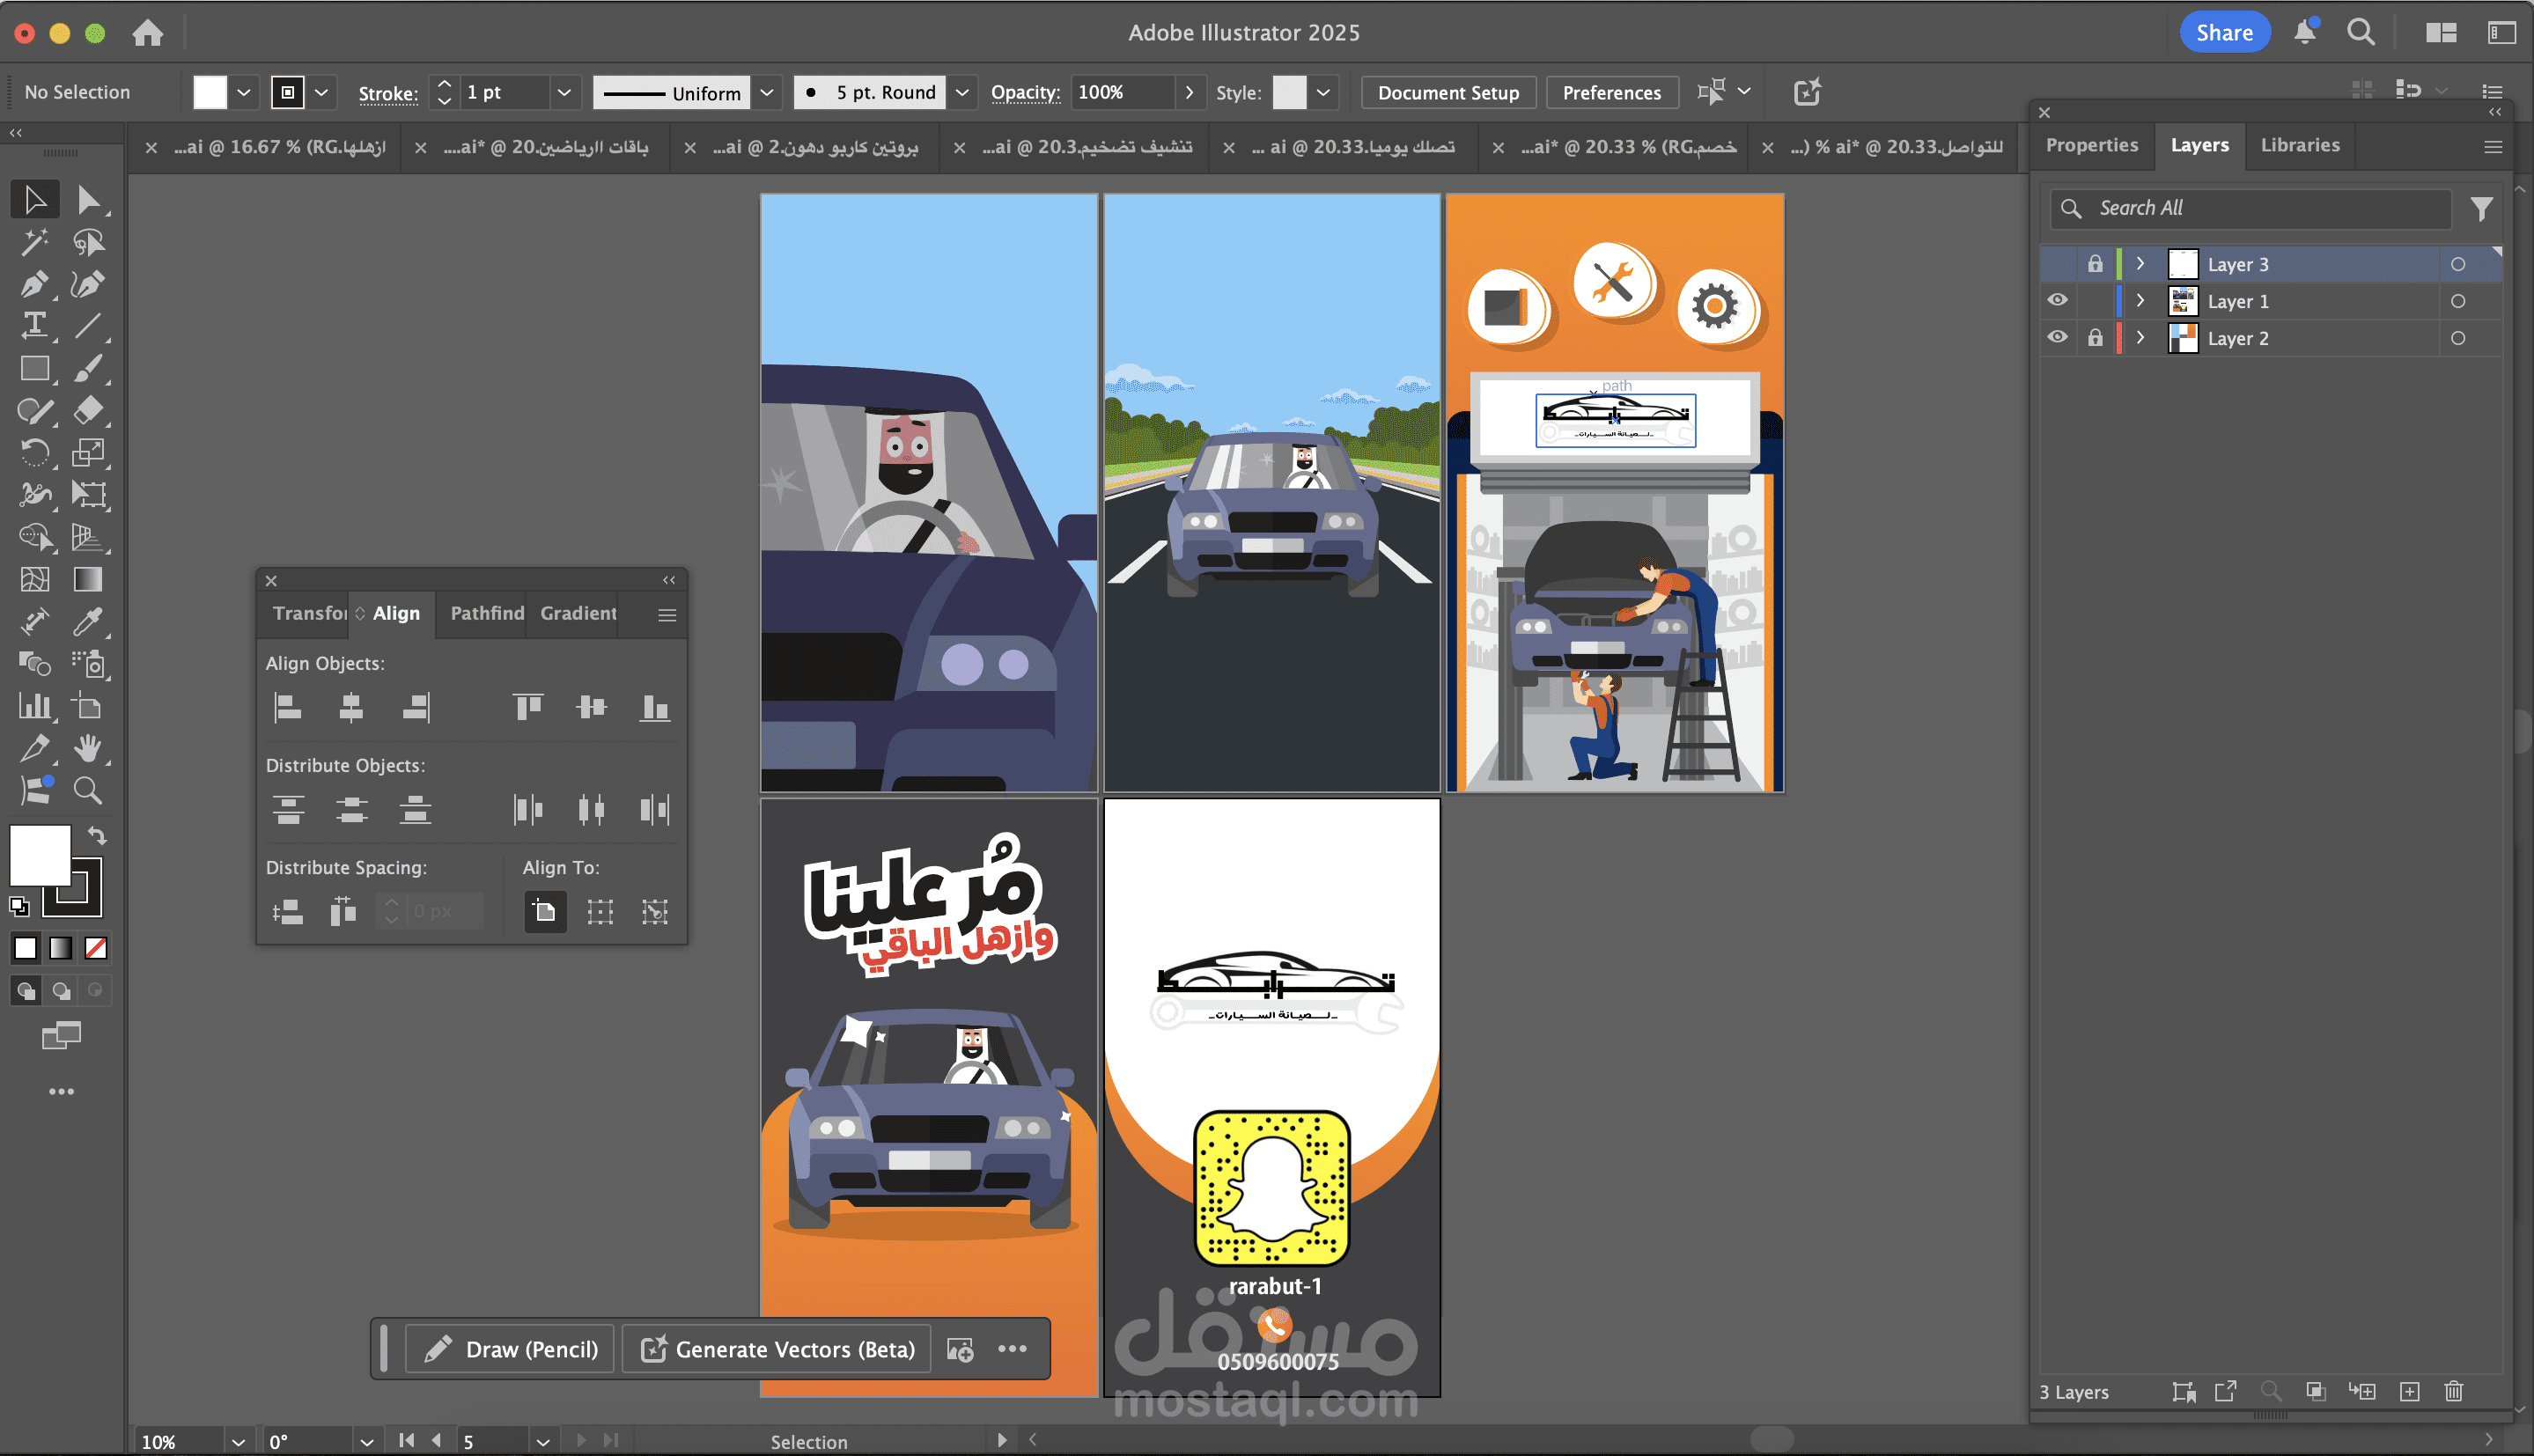Select the Hand tool
This screenshot has width=2534, height=1456.
point(88,748)
